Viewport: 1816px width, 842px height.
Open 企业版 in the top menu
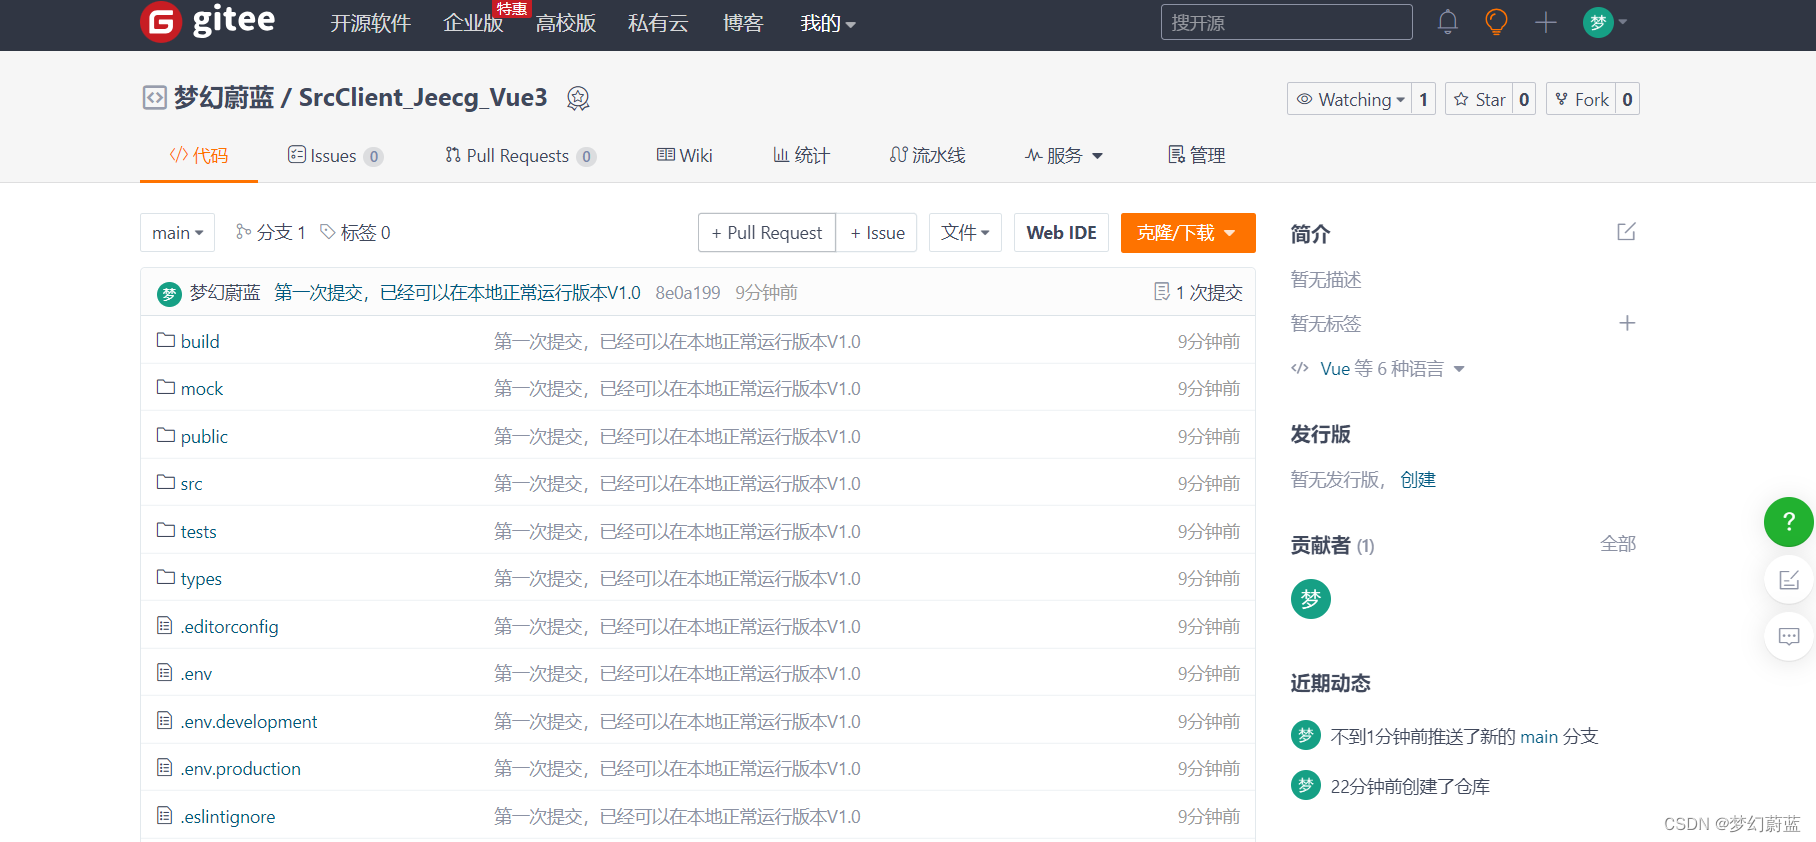(x=473, y=23)
